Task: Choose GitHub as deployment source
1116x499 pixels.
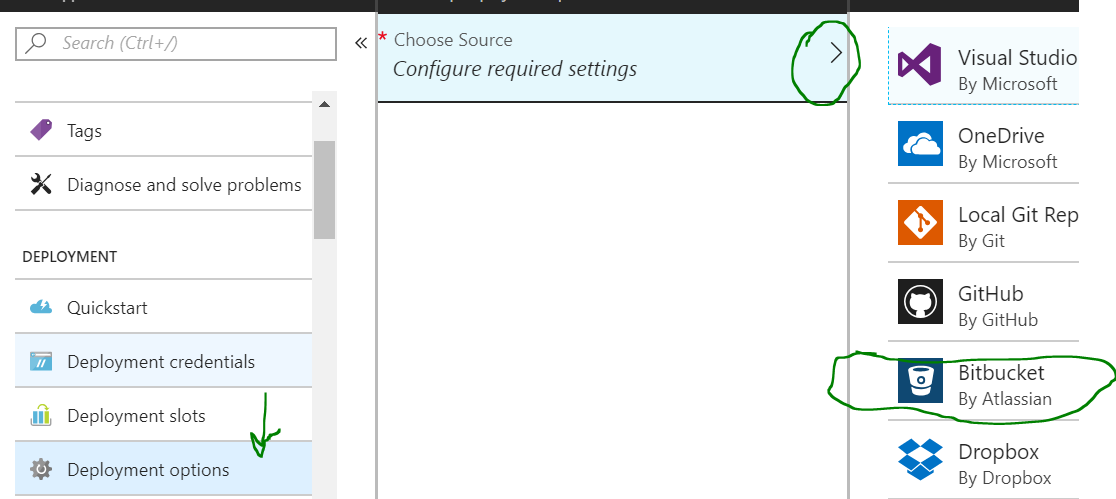Action: coord(984,302)
